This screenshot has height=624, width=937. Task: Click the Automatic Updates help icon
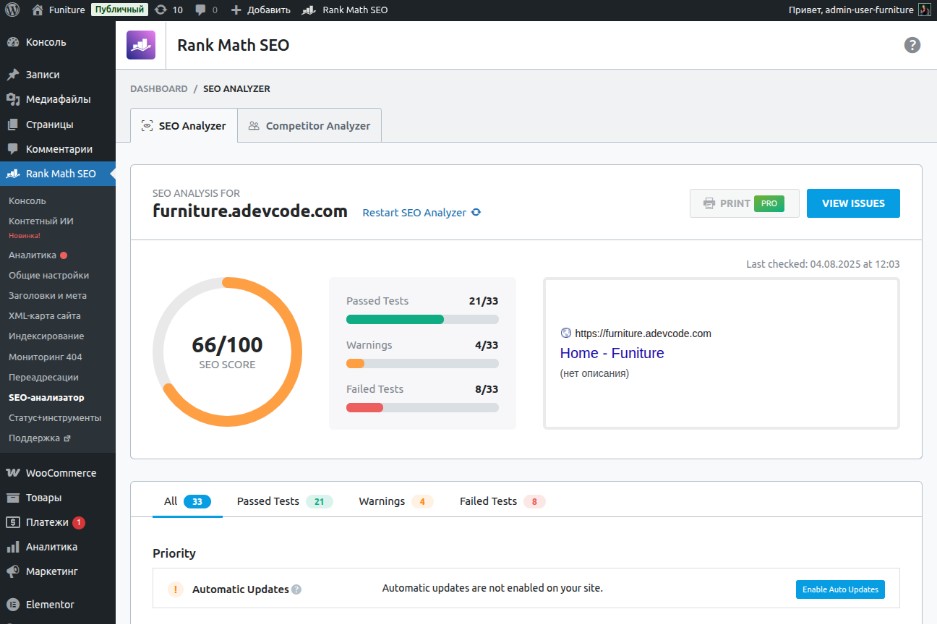[x=296, y=589]
